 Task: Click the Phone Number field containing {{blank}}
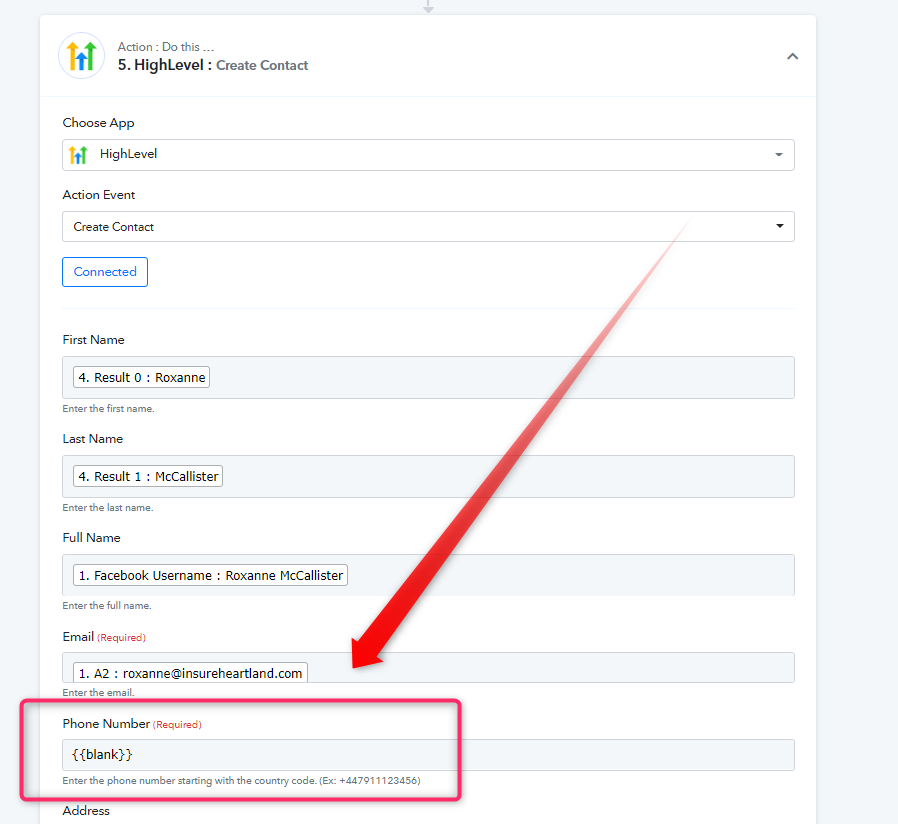[428, 755]
